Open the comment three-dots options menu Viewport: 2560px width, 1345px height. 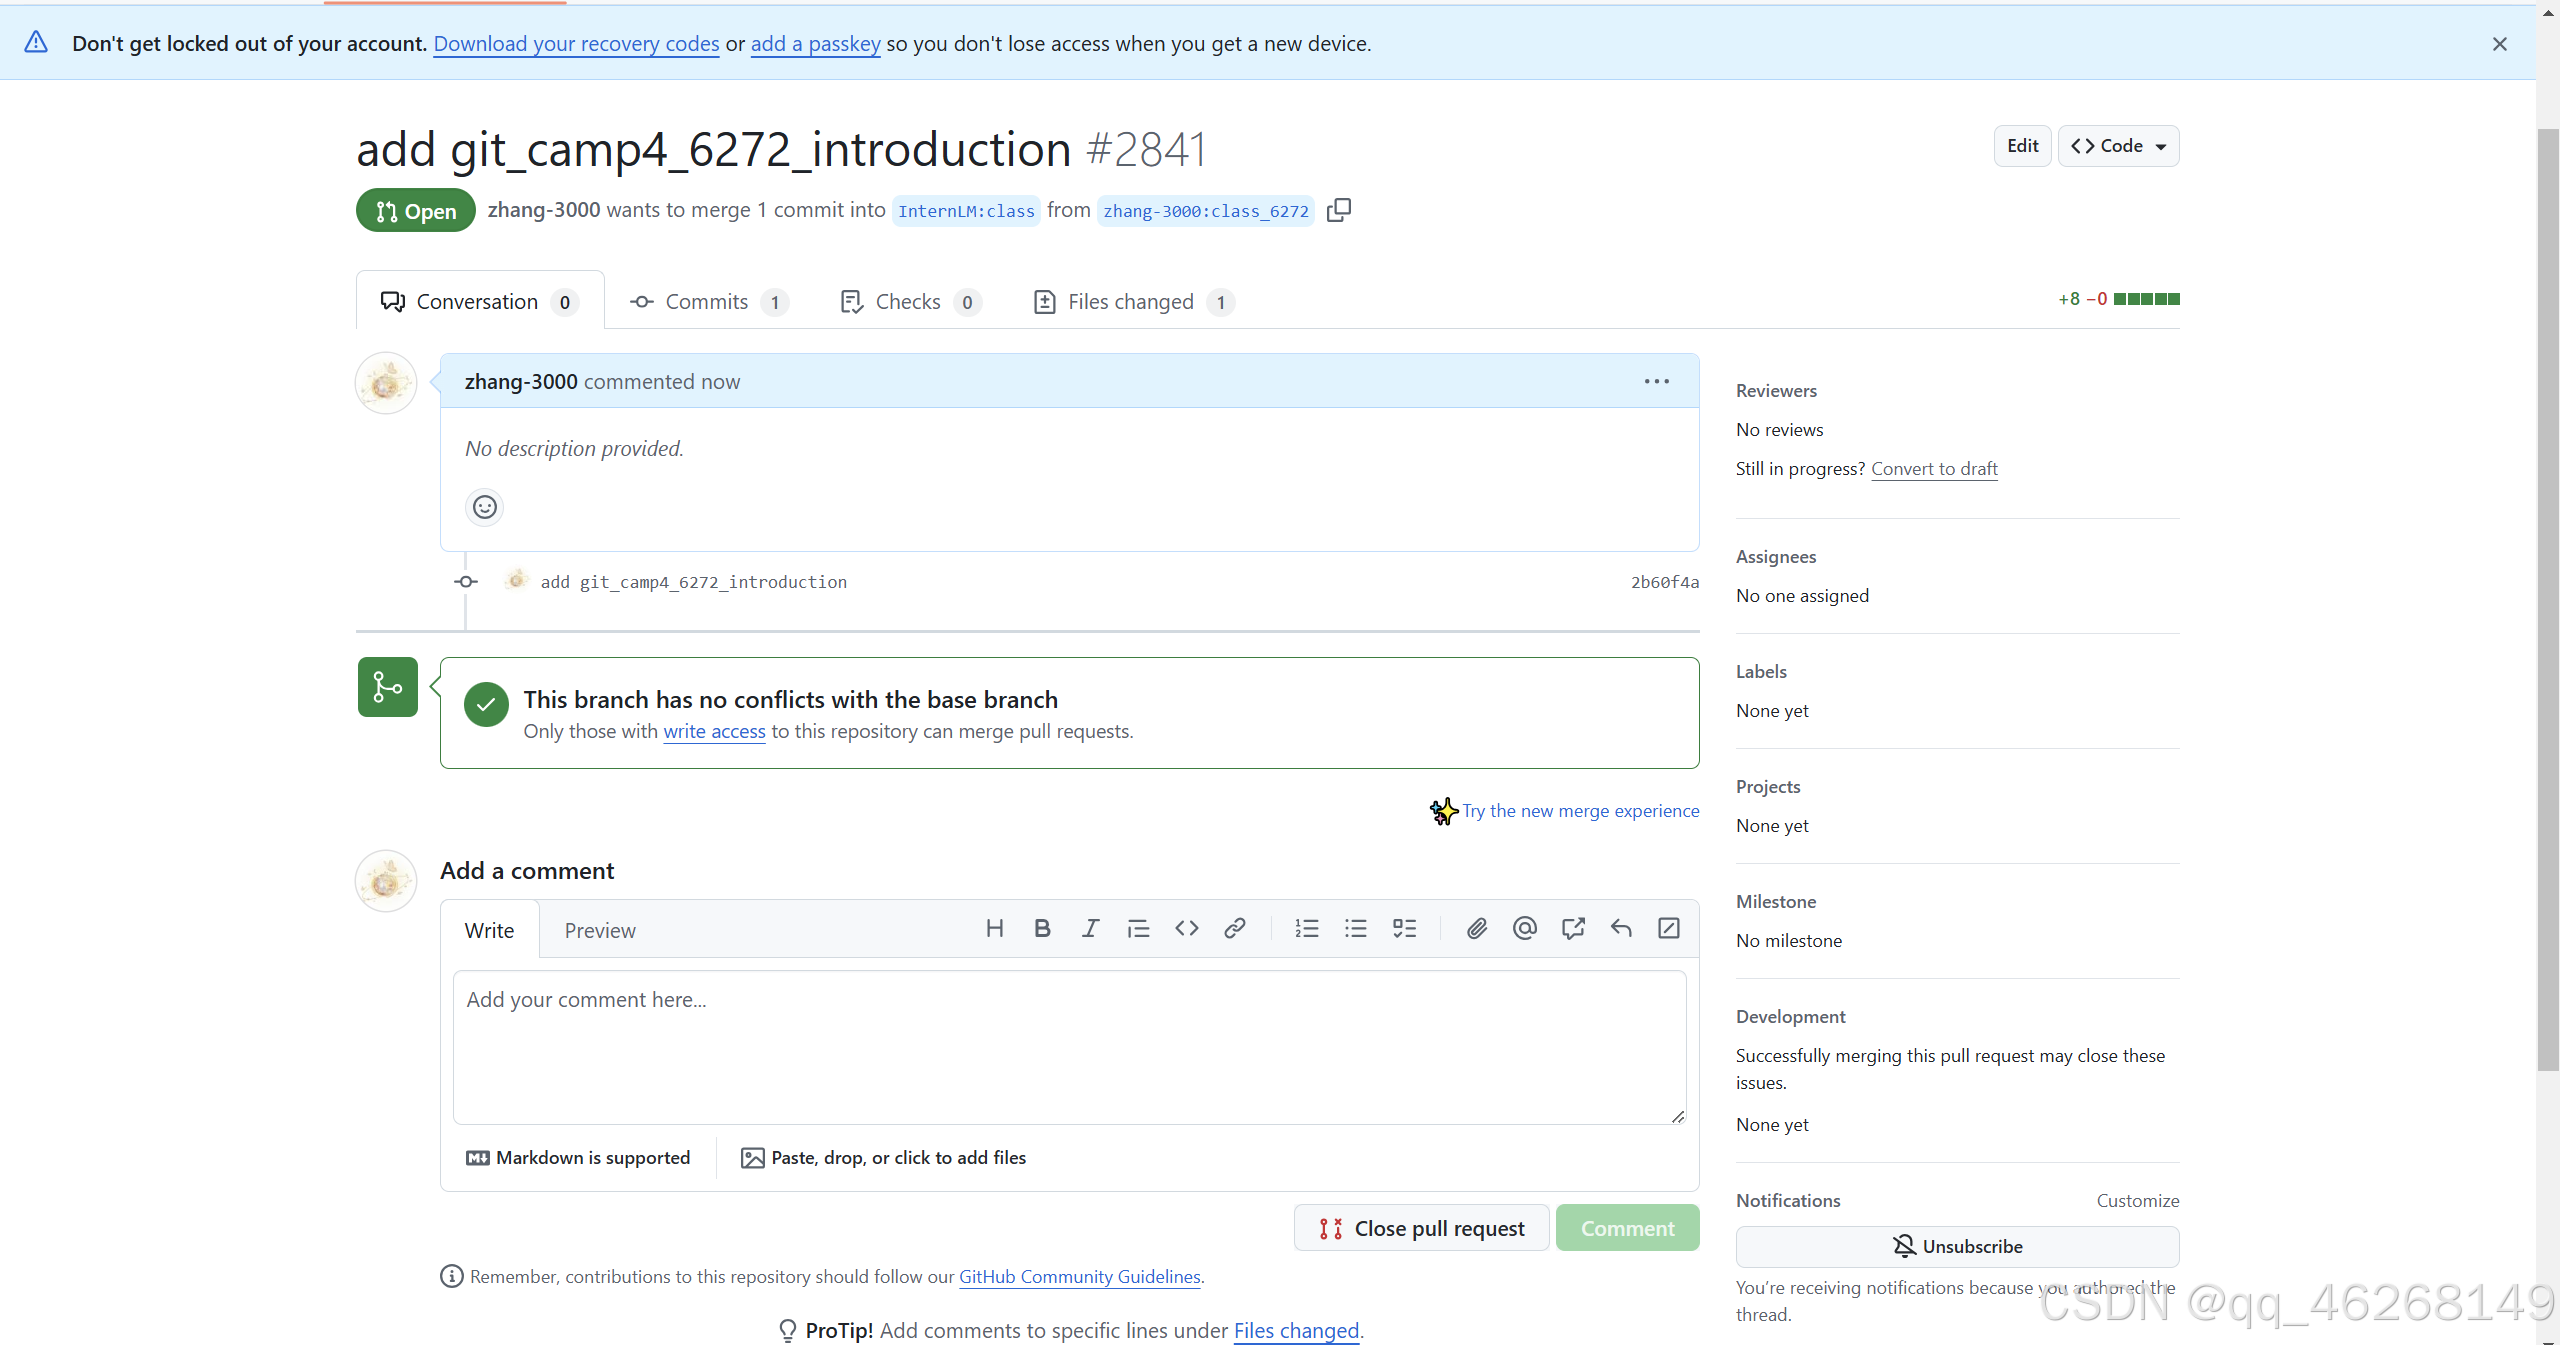click(1656, 381)
